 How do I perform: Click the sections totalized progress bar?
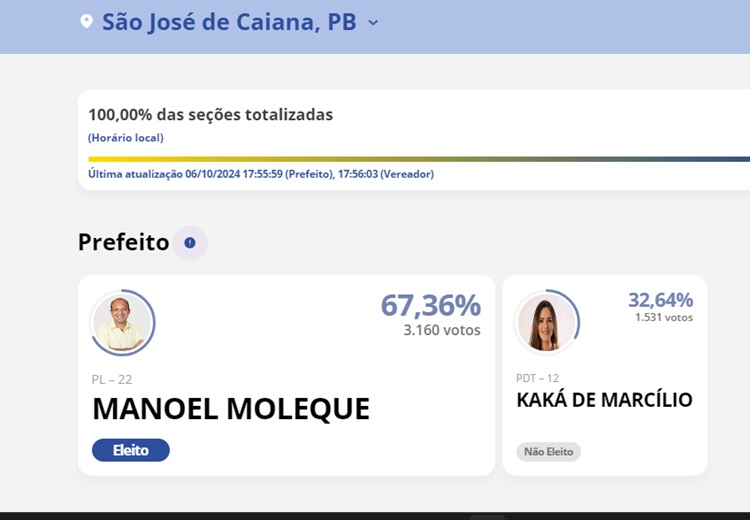(x=418, y=159)
